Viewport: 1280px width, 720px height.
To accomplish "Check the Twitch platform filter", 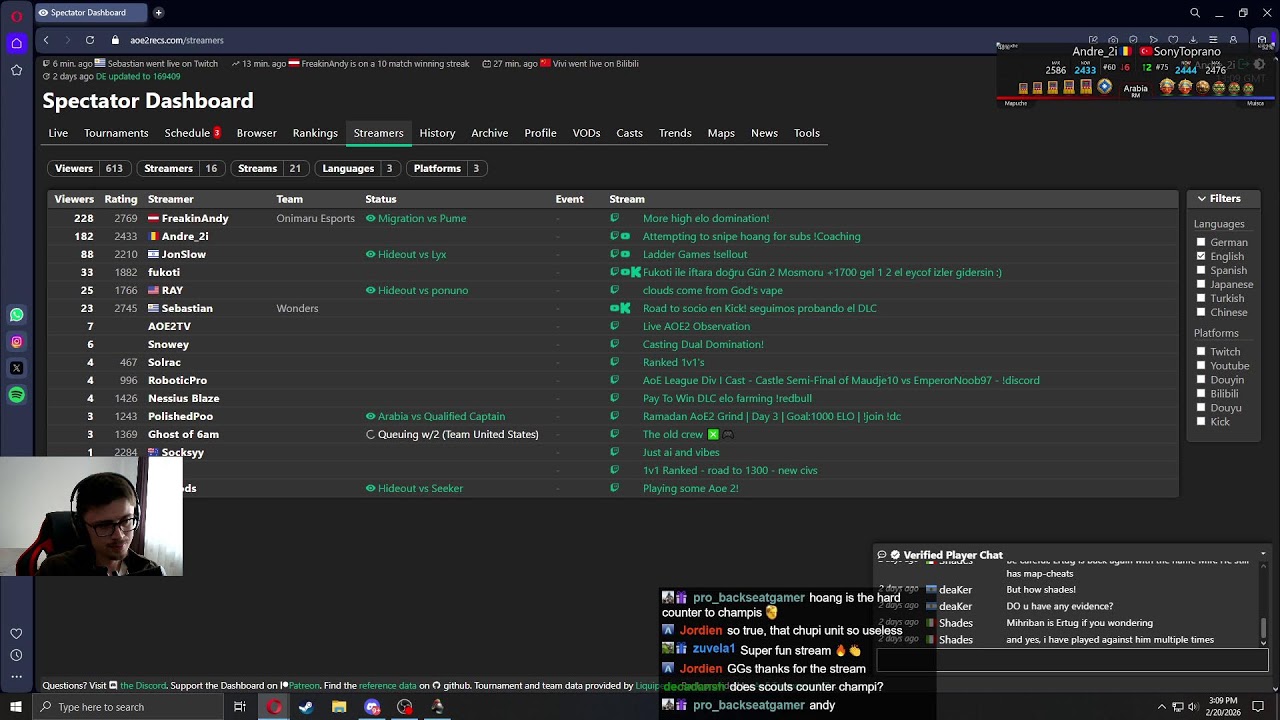I will 1201,351.
